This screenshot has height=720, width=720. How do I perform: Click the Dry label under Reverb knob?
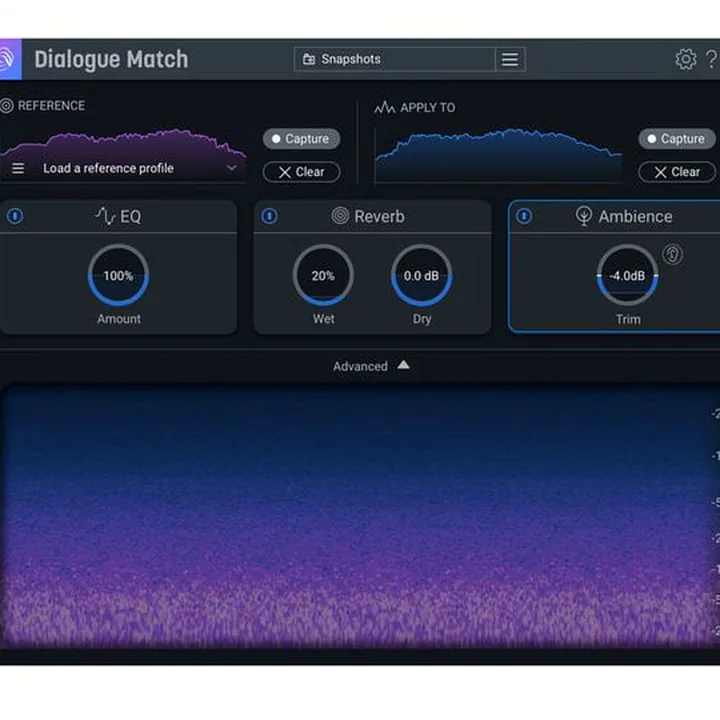[x=422, y=319]
